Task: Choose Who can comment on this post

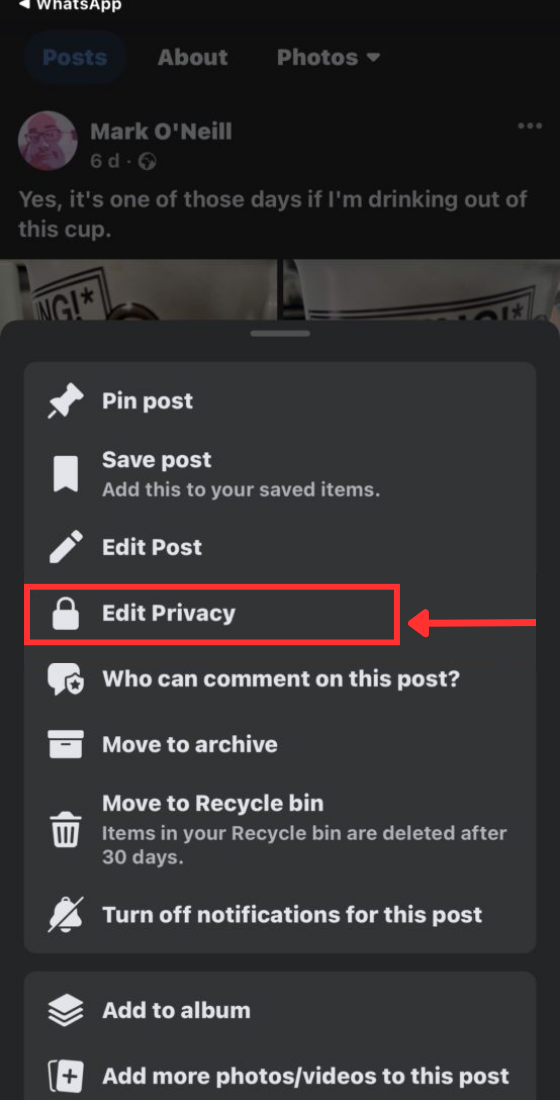Action: pyautogui.click(x=280, y=679)
